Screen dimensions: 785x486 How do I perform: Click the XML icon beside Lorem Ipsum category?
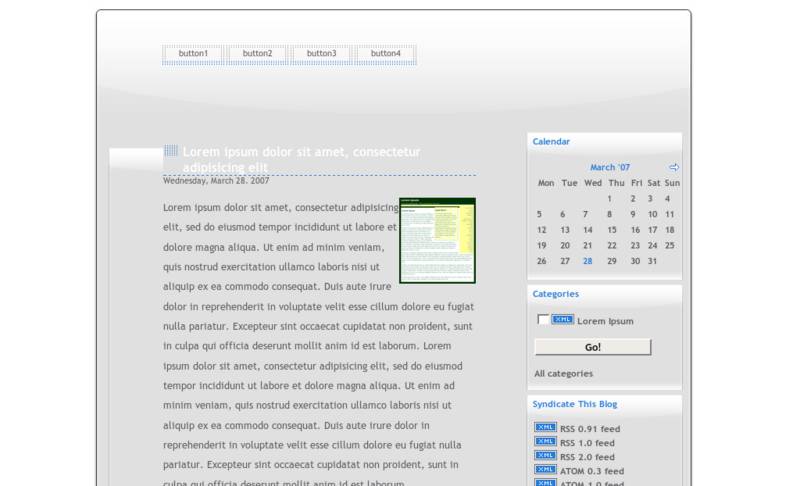point(563,320)
